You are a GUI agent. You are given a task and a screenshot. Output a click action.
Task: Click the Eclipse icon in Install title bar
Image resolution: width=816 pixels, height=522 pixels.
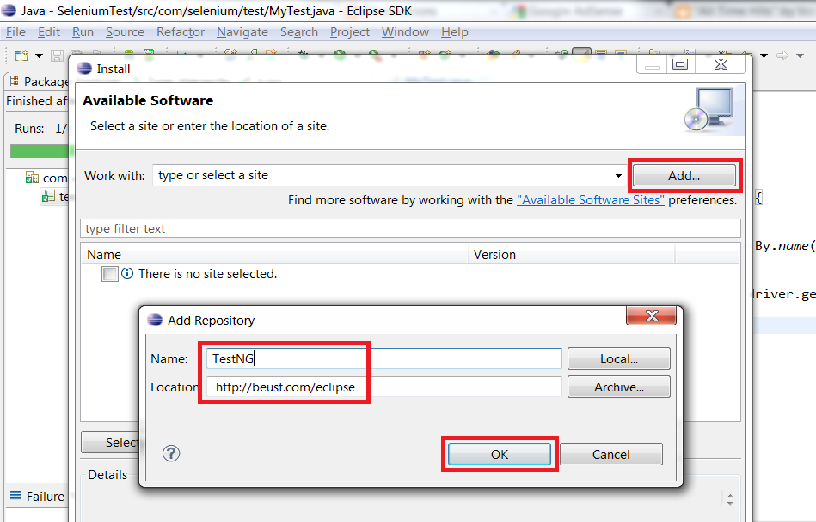84,68
